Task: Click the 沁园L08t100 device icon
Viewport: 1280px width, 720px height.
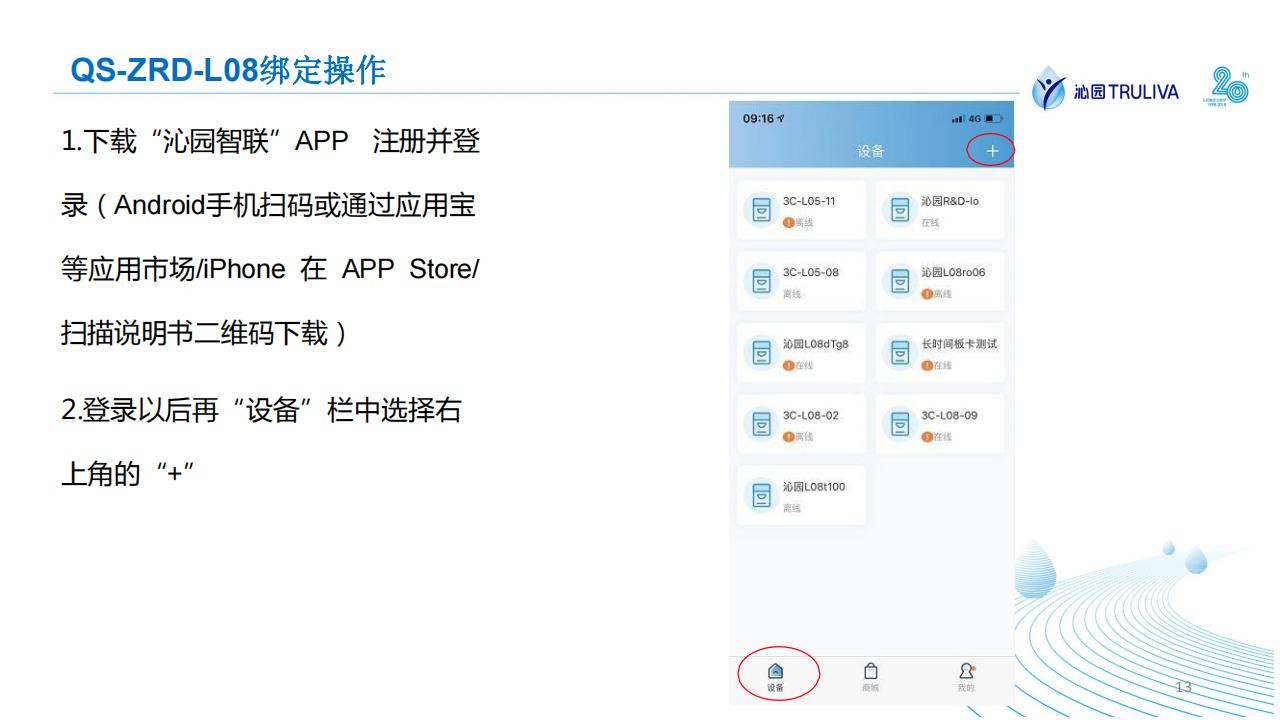Action: click(762, 497)
